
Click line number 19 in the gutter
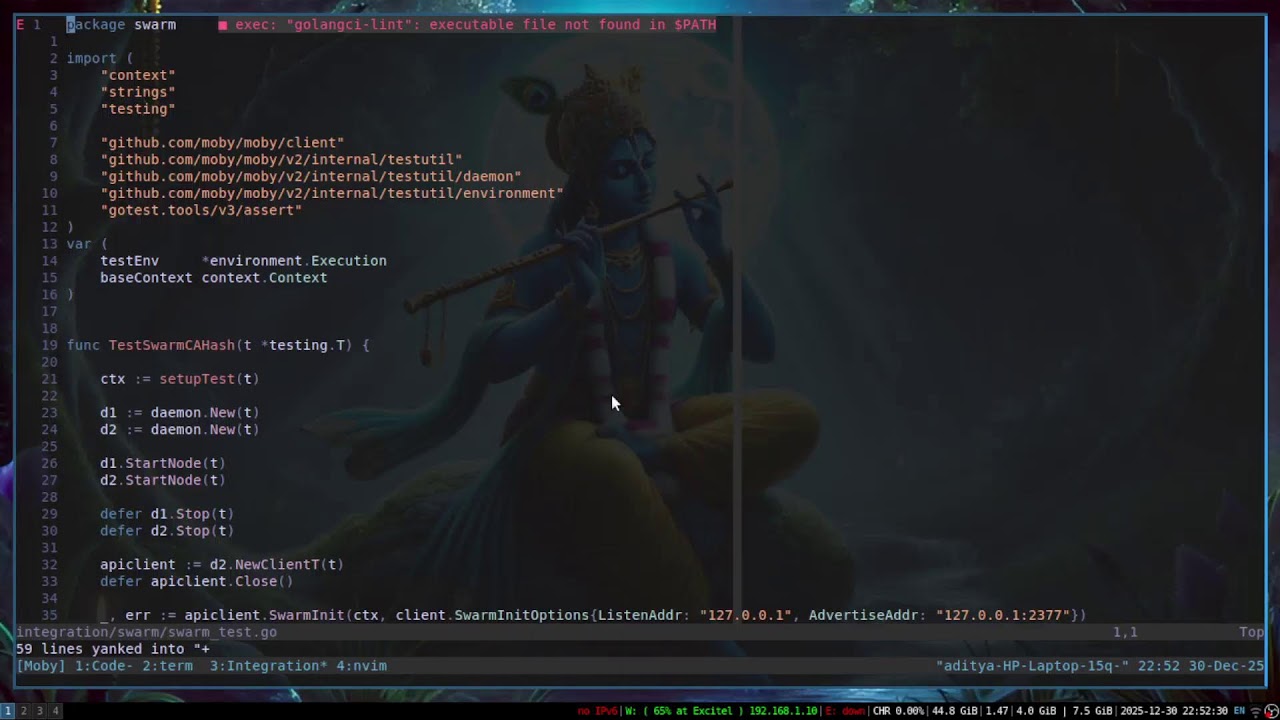(x=49, y=346)
